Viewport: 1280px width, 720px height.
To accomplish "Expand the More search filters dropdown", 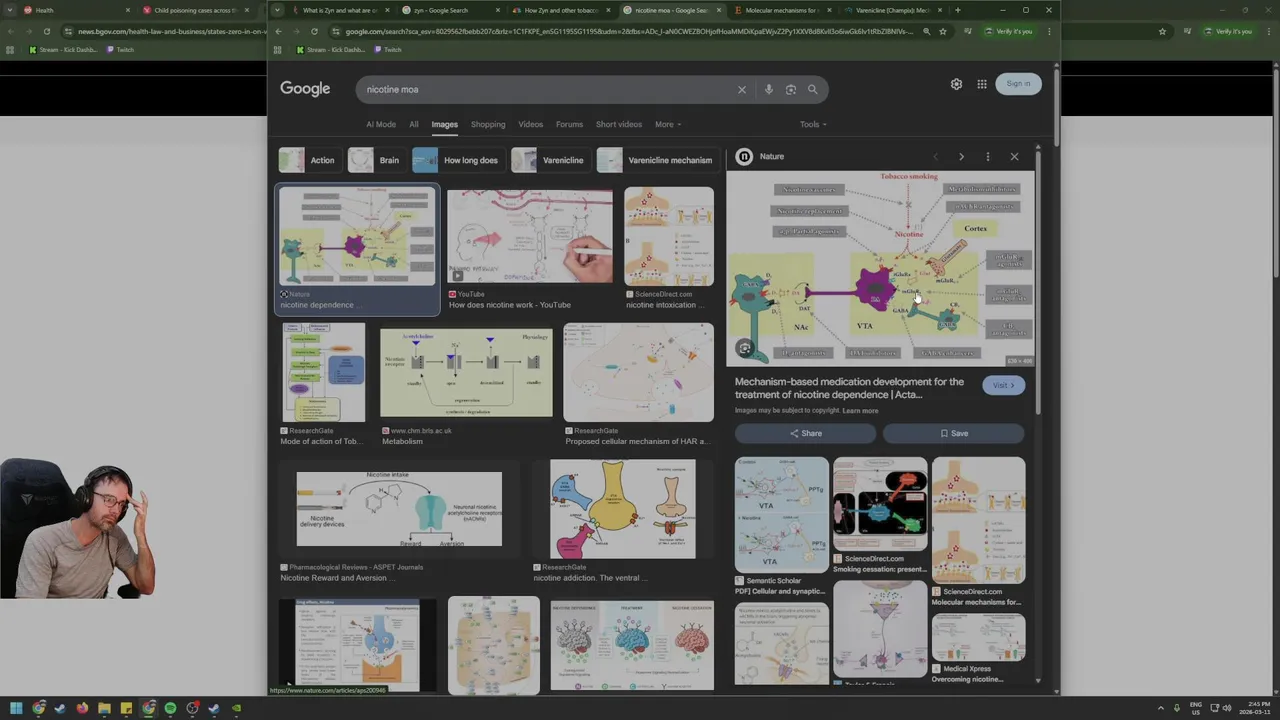I will (x=668, y=125).
